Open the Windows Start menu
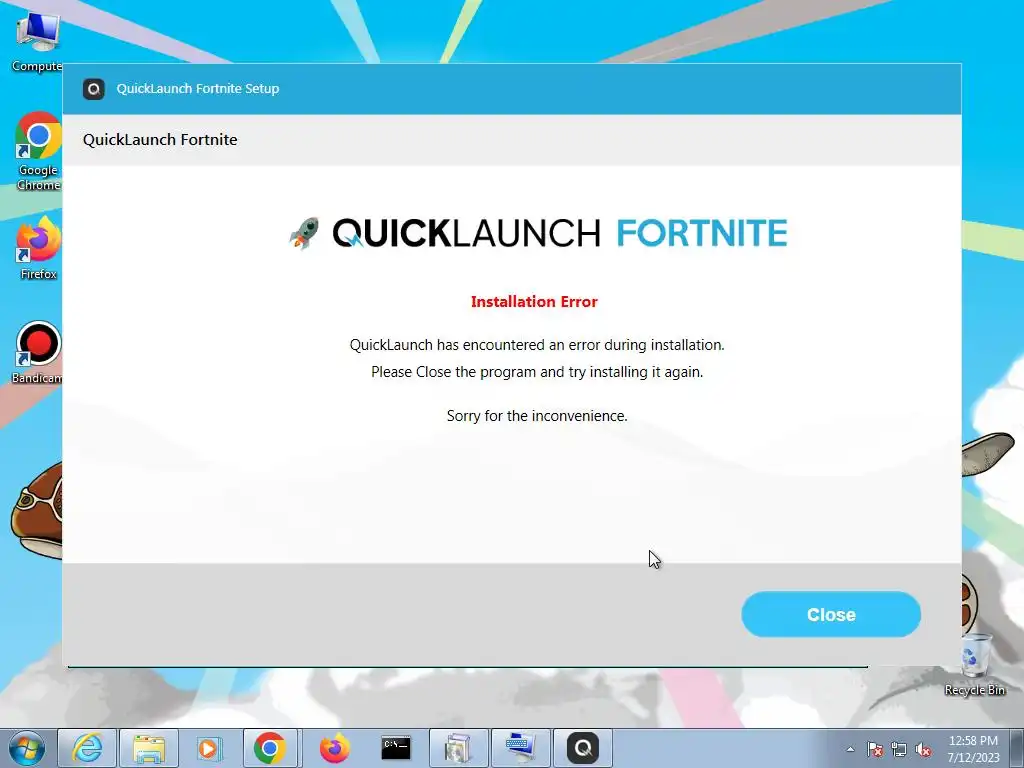 (27, 748)
